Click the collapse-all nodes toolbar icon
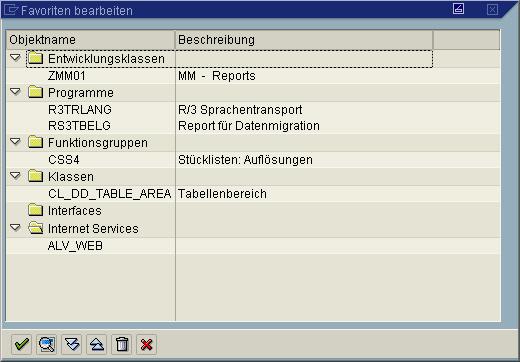The width and height of the screenshot is (520, 362). tap(97, 344)
